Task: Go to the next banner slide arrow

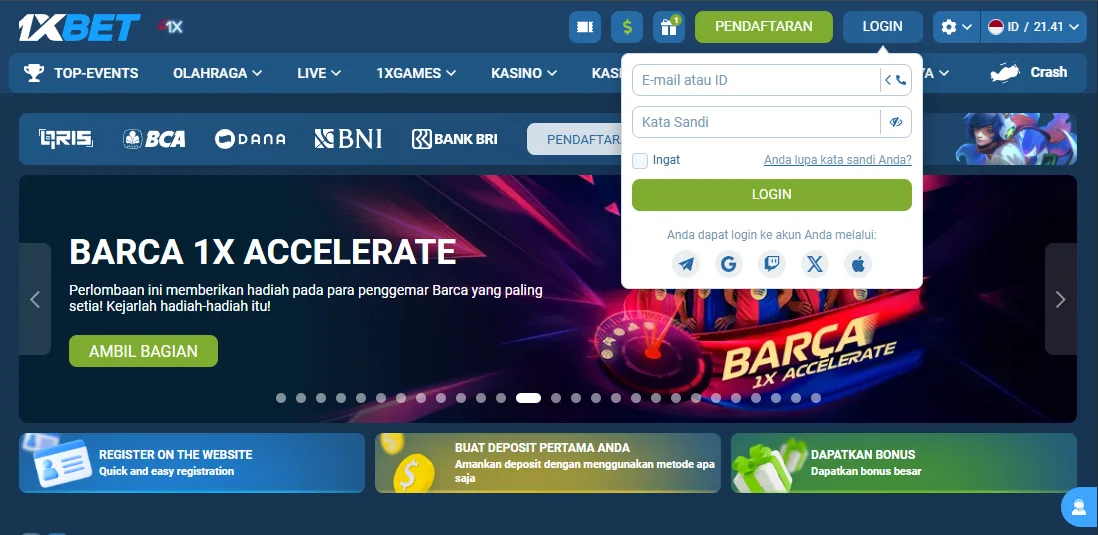Action: pyautogui.click(x=1060, y=299)
